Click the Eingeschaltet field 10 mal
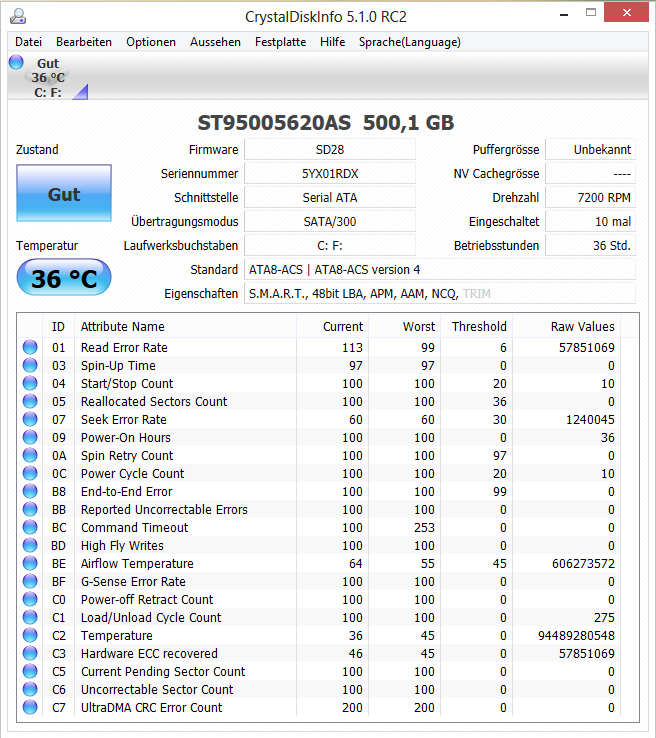The height and width of the screenshot is (738, 656). [x=591, y=222]
